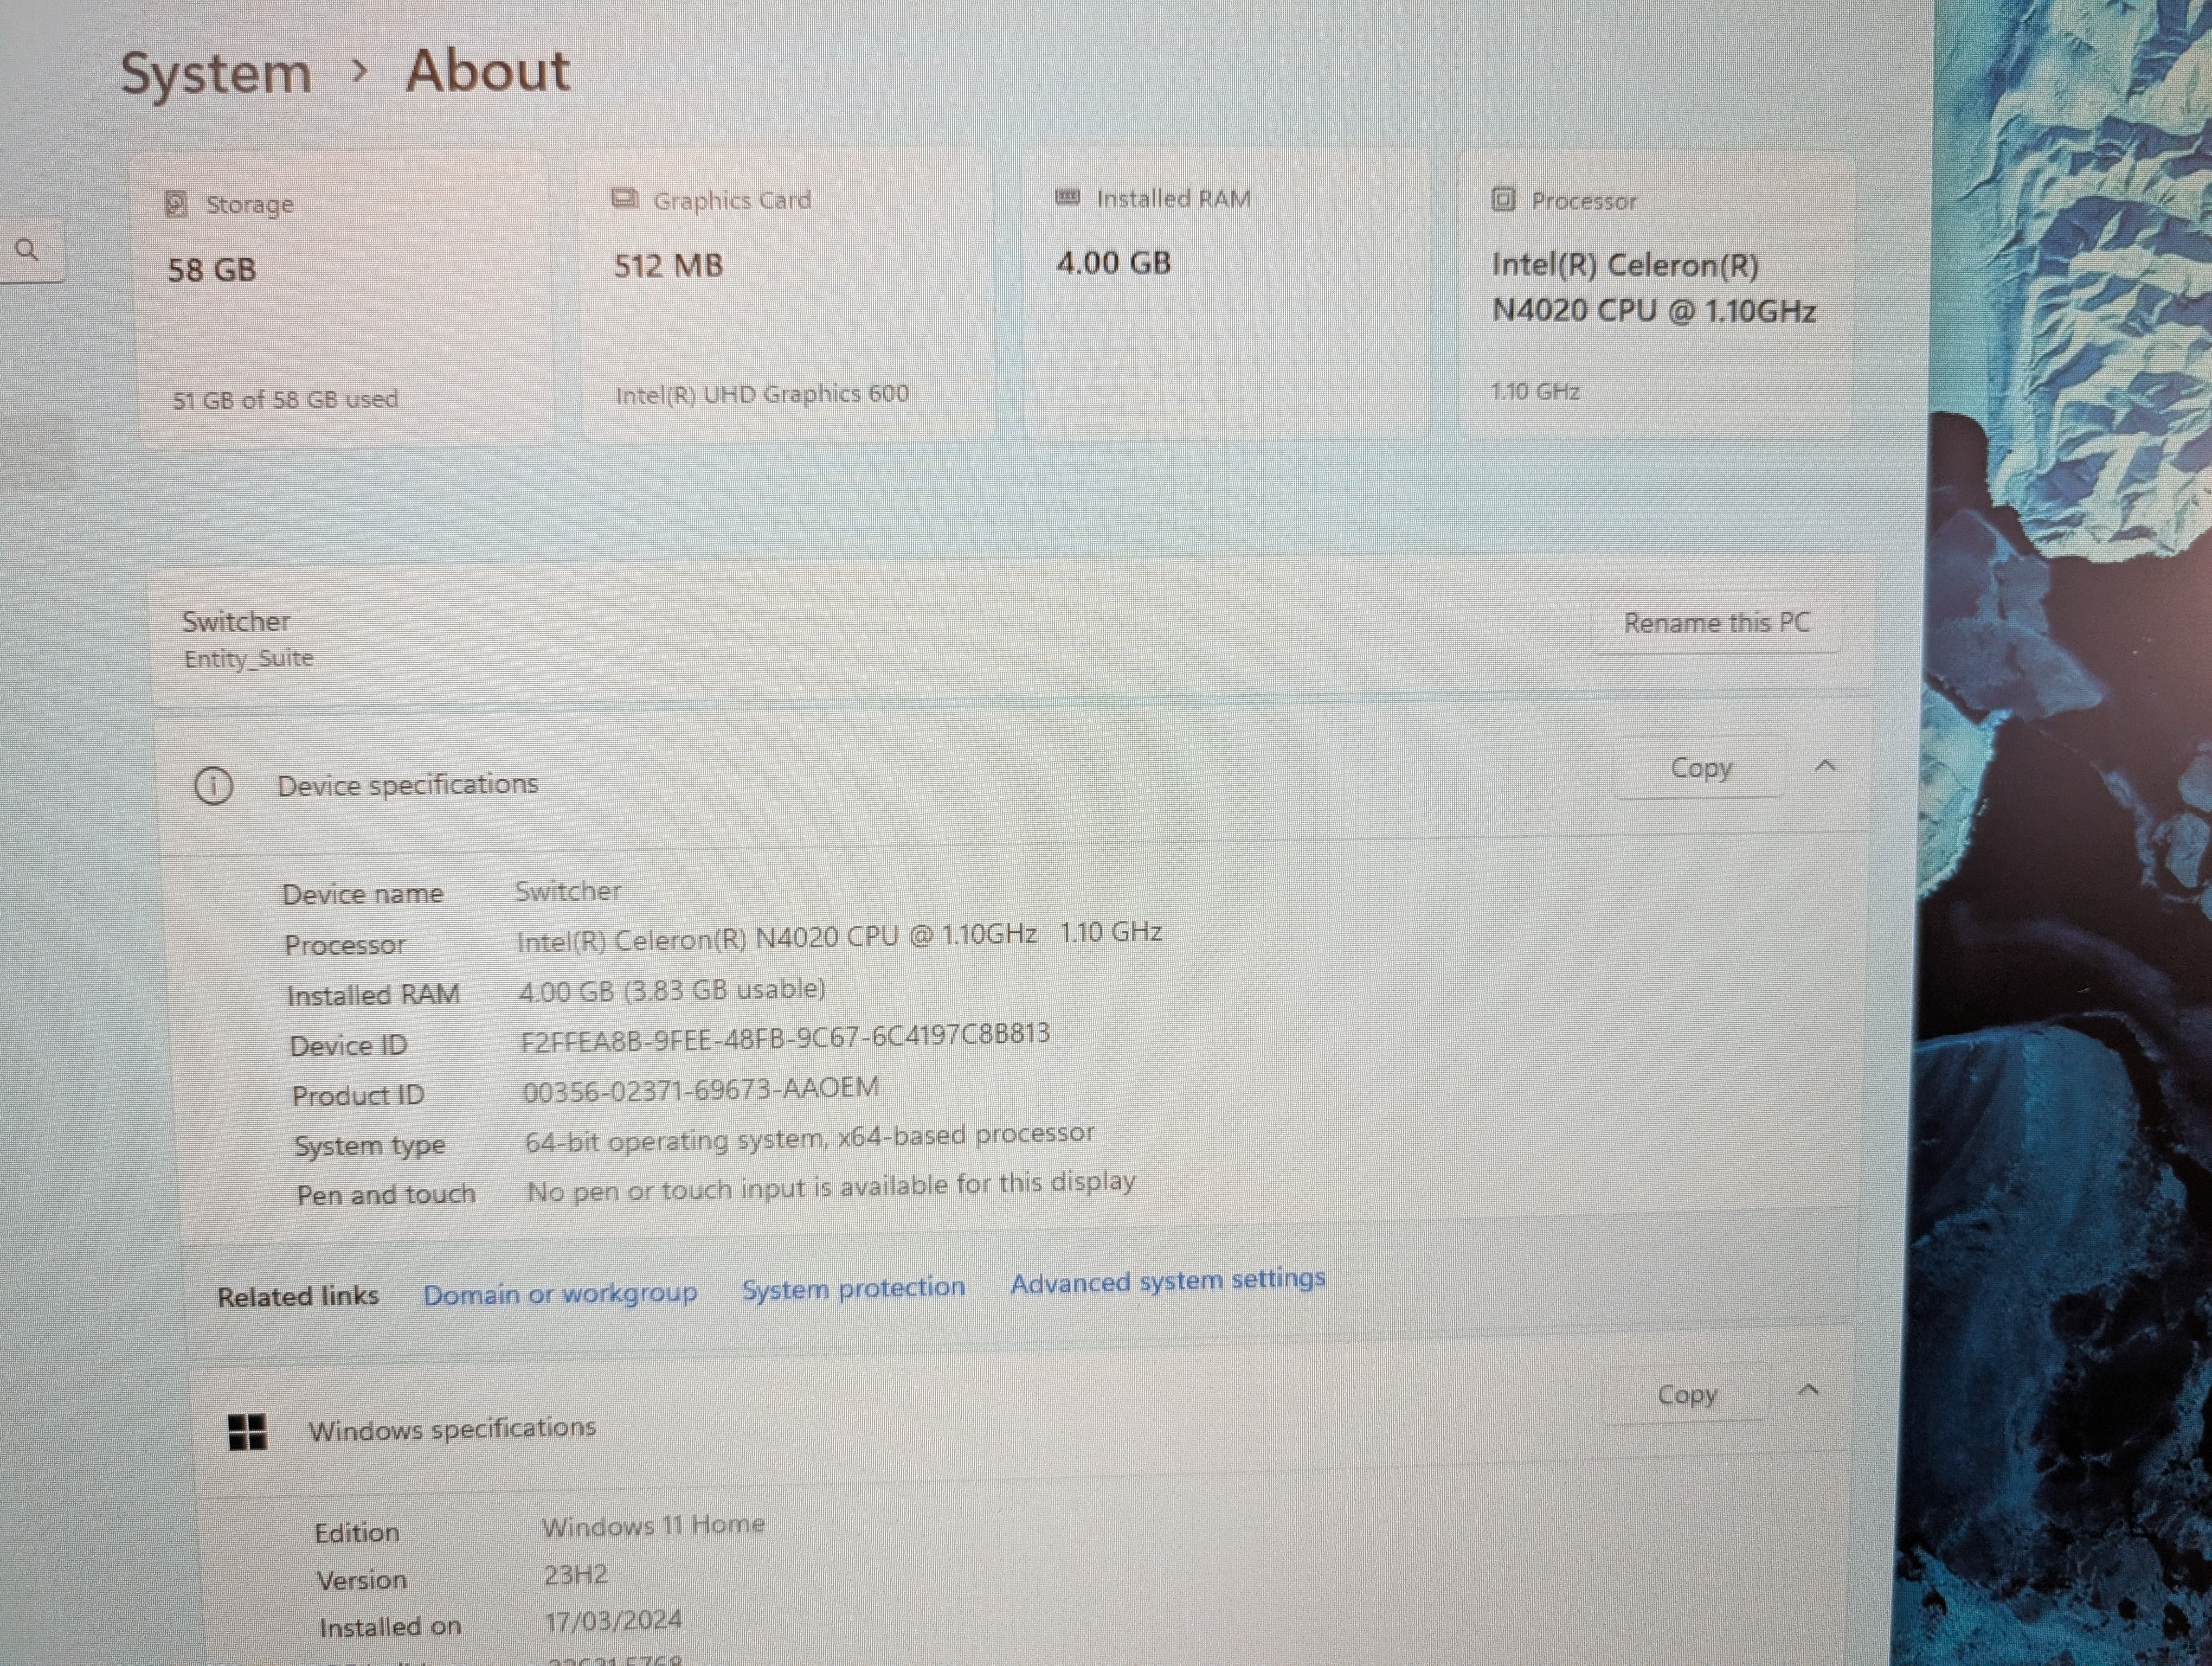The height and width of the screenshot is (1666, 2212).
Task: Click the Device specifications info icon
Action: coord(213,786)
